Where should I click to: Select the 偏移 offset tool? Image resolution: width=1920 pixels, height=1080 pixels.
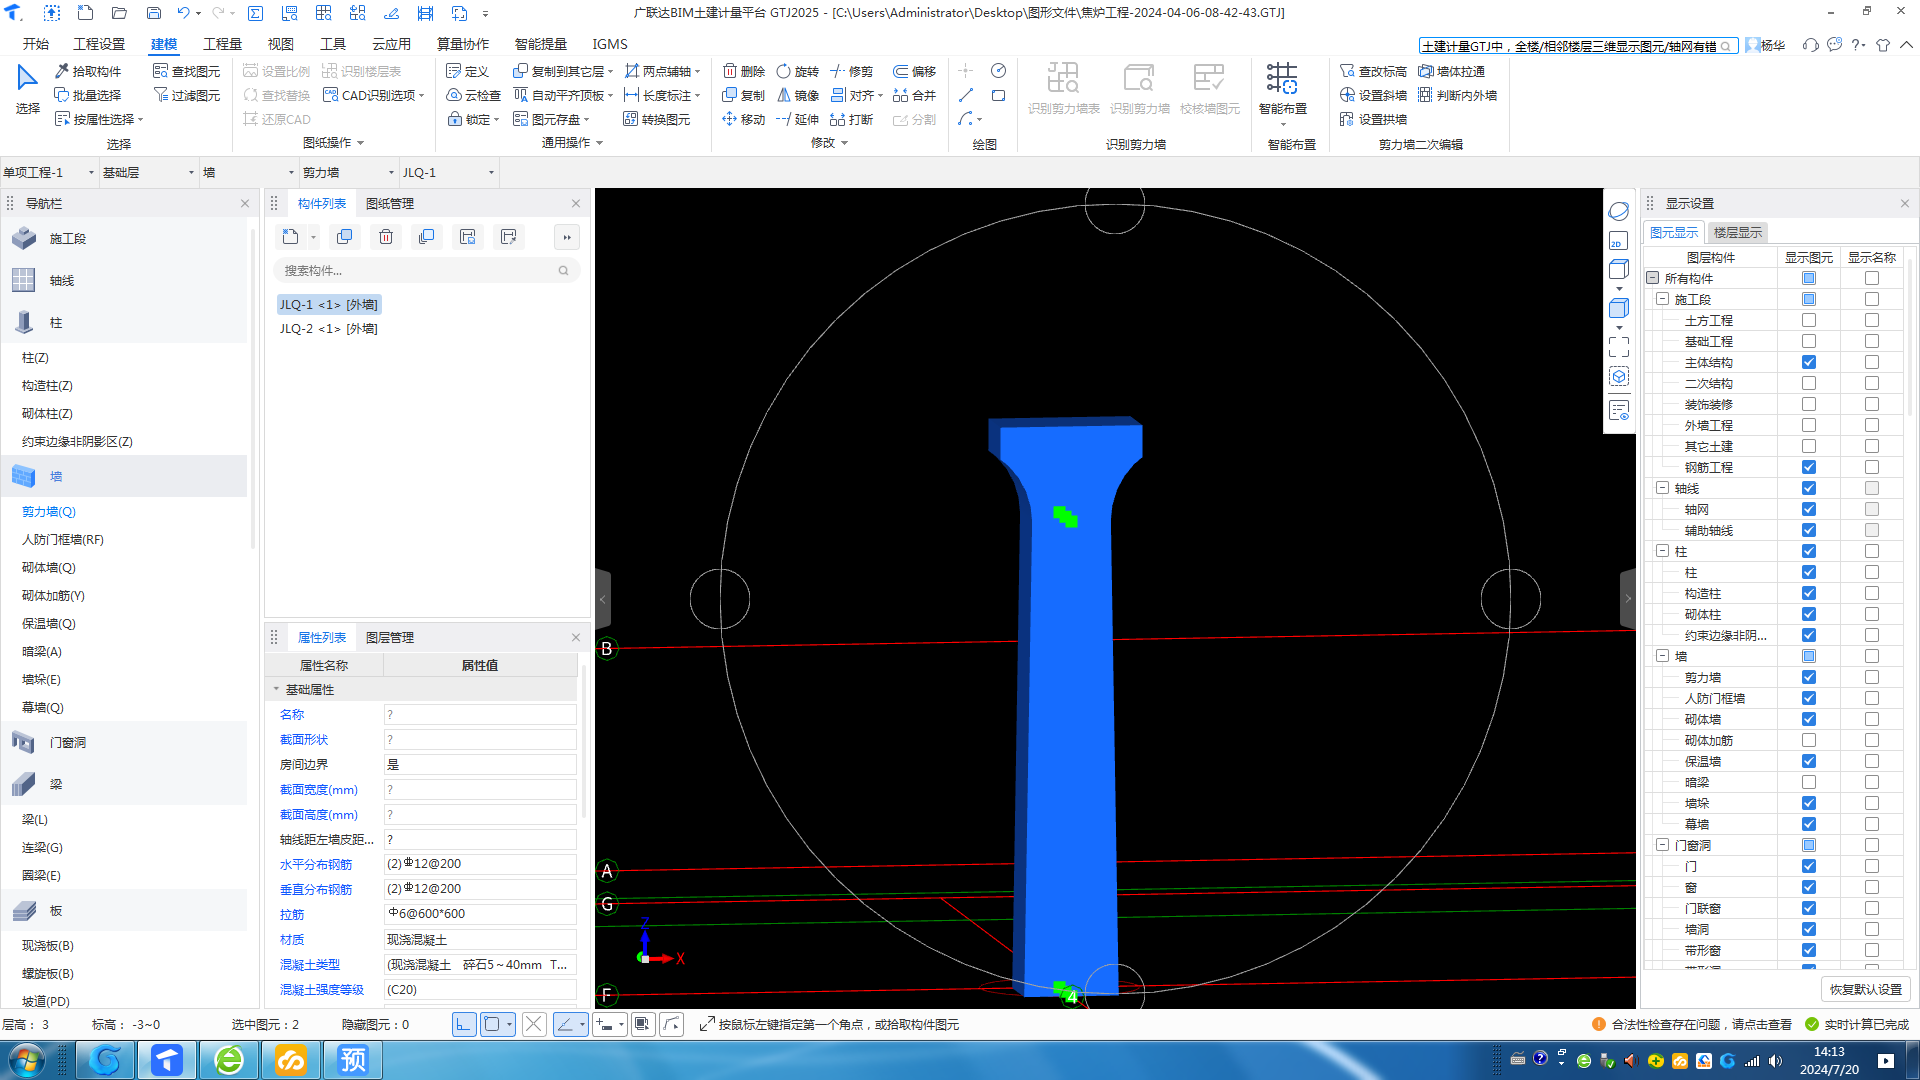(914, 71)
